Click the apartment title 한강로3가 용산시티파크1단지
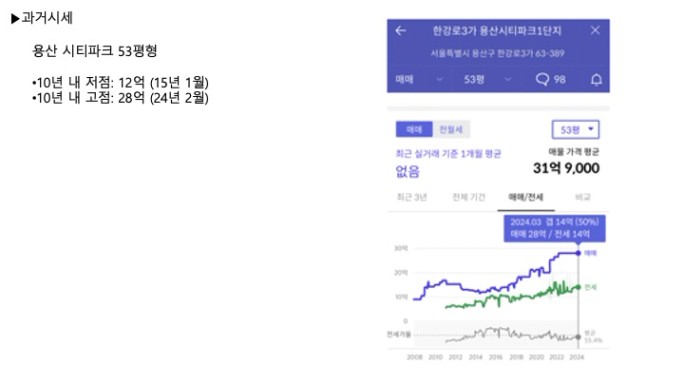684x385 pixels. click(497, 31)
